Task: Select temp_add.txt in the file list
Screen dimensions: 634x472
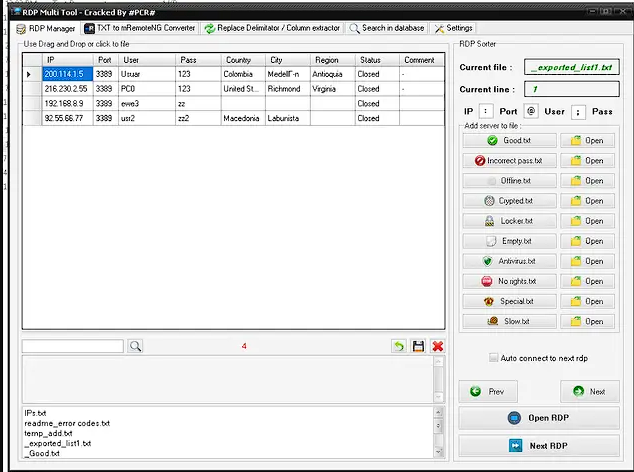Action: (49, 433)
